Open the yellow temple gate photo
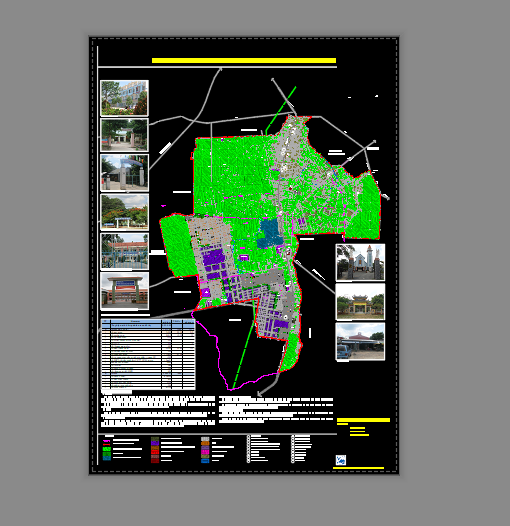 360,302
